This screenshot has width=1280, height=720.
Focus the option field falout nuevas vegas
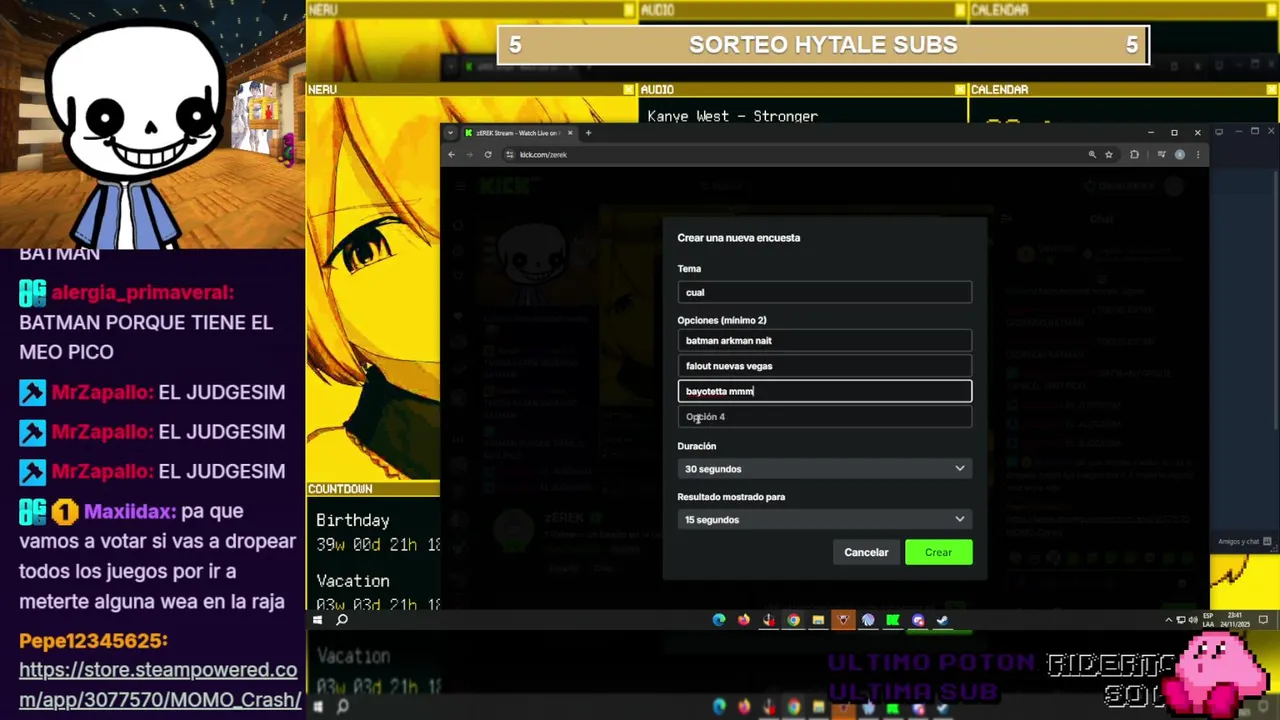tap(825, 366)
